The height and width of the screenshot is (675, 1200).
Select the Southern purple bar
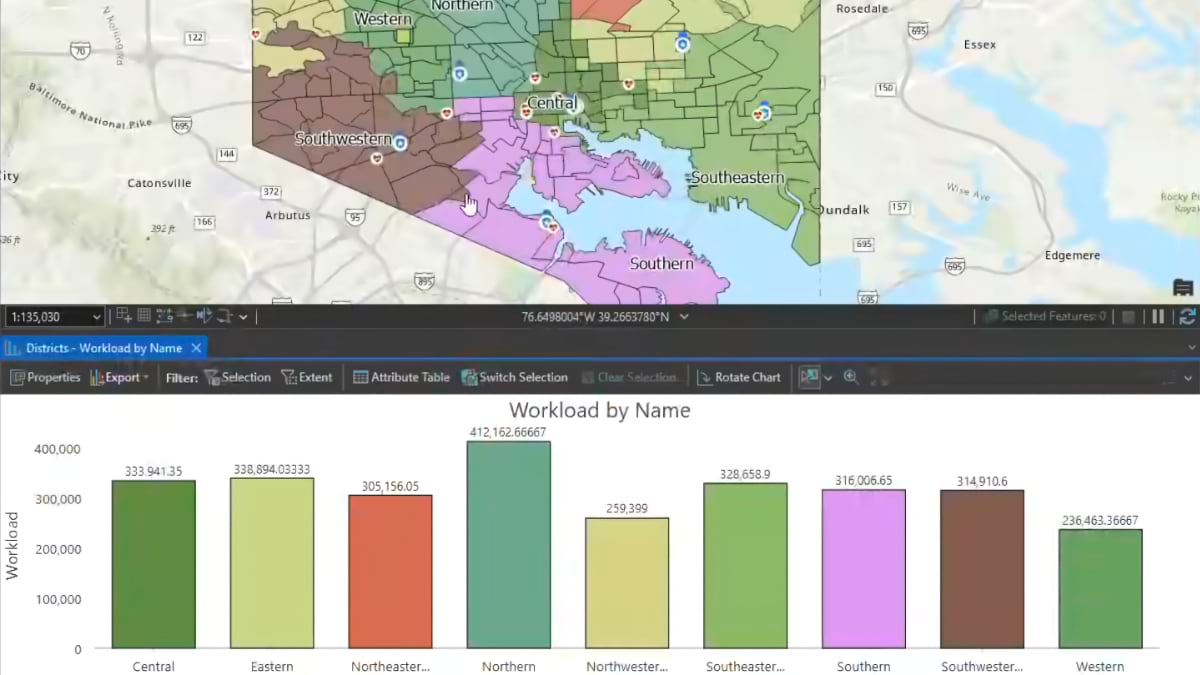pos(864,569)
